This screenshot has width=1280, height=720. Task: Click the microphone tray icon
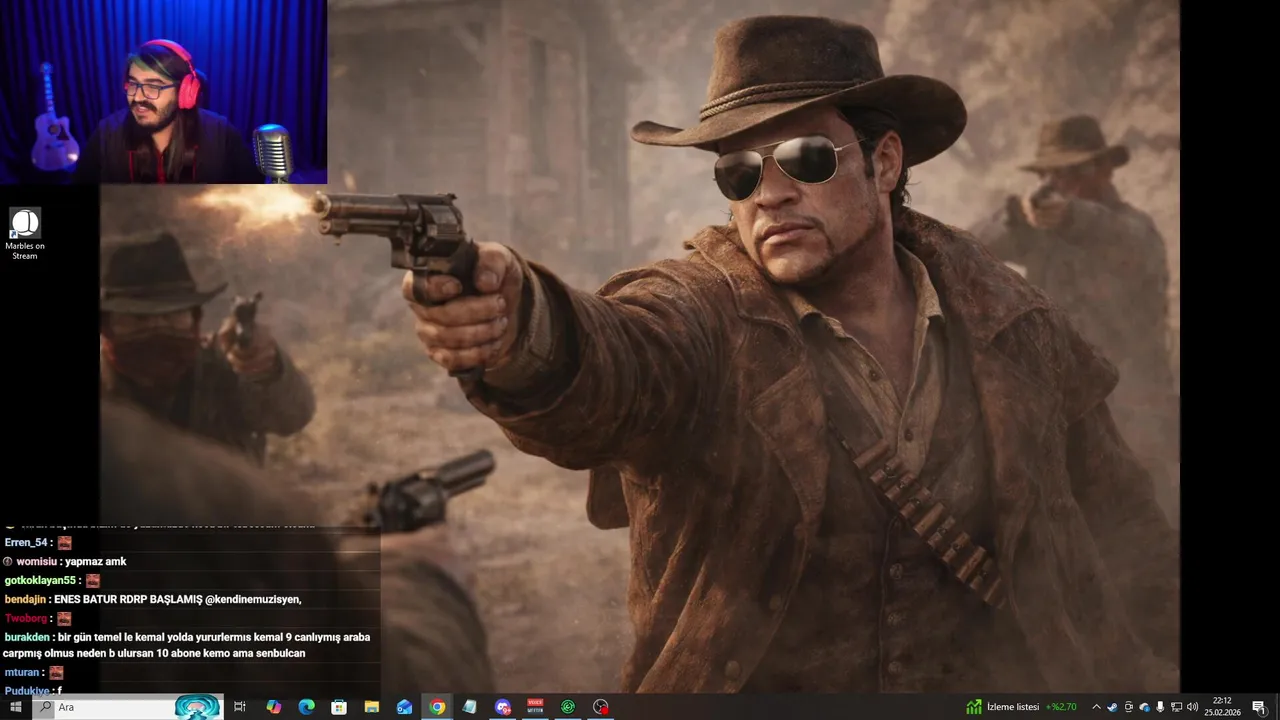[x=1160, y=707]
